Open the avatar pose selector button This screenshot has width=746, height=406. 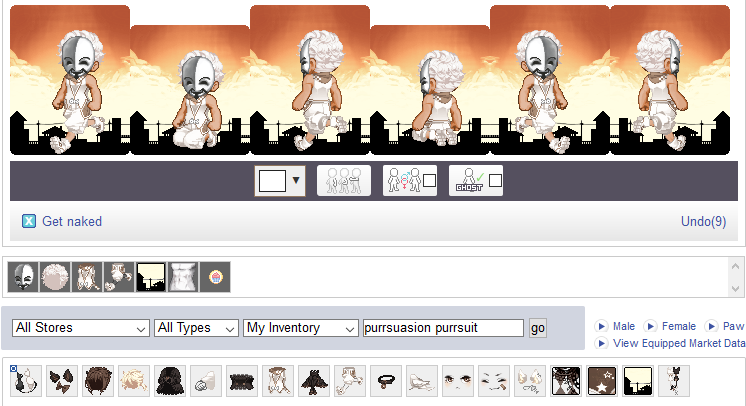pos(344,180)
